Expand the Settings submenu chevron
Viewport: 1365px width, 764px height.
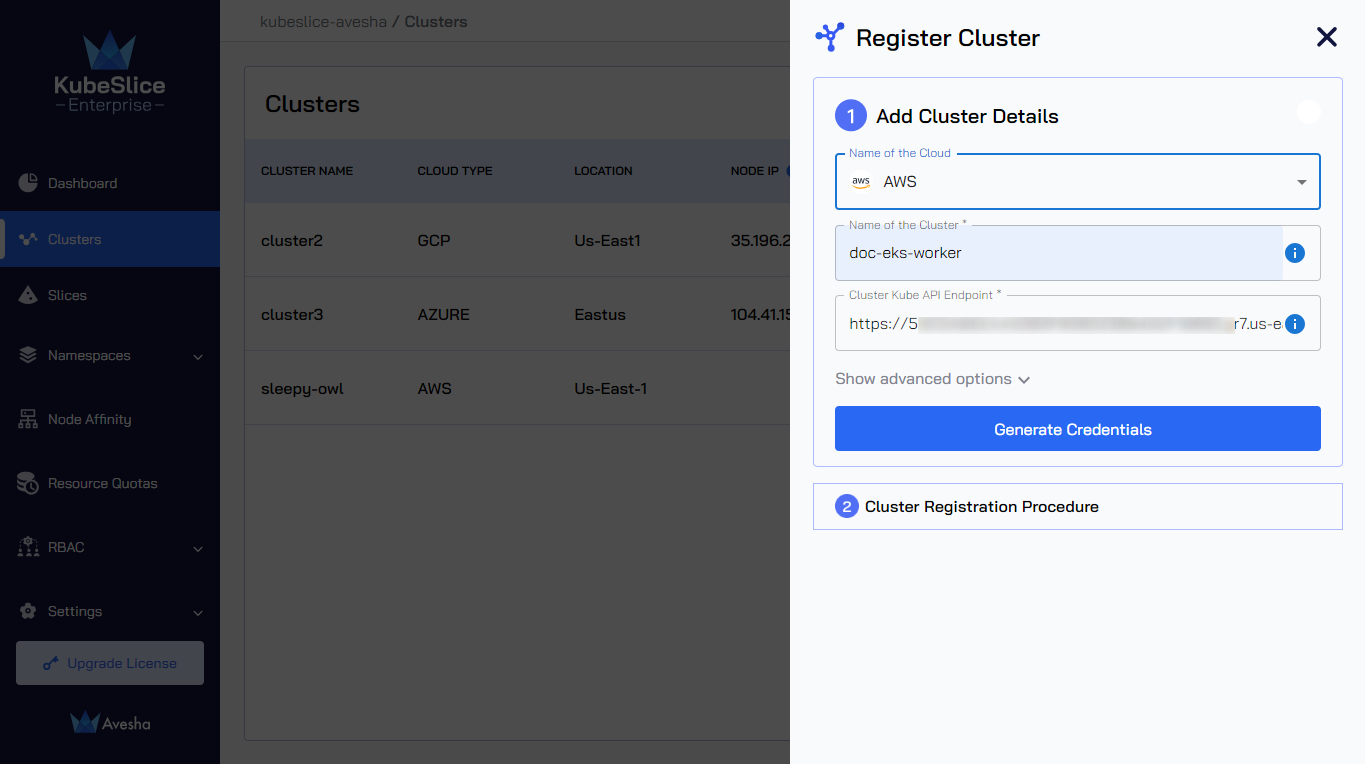(198, 612)
